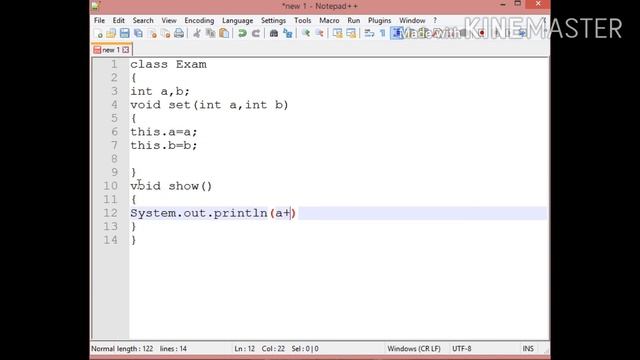Open the Tools menu
The image size is (640, 360).
[302, 20]
